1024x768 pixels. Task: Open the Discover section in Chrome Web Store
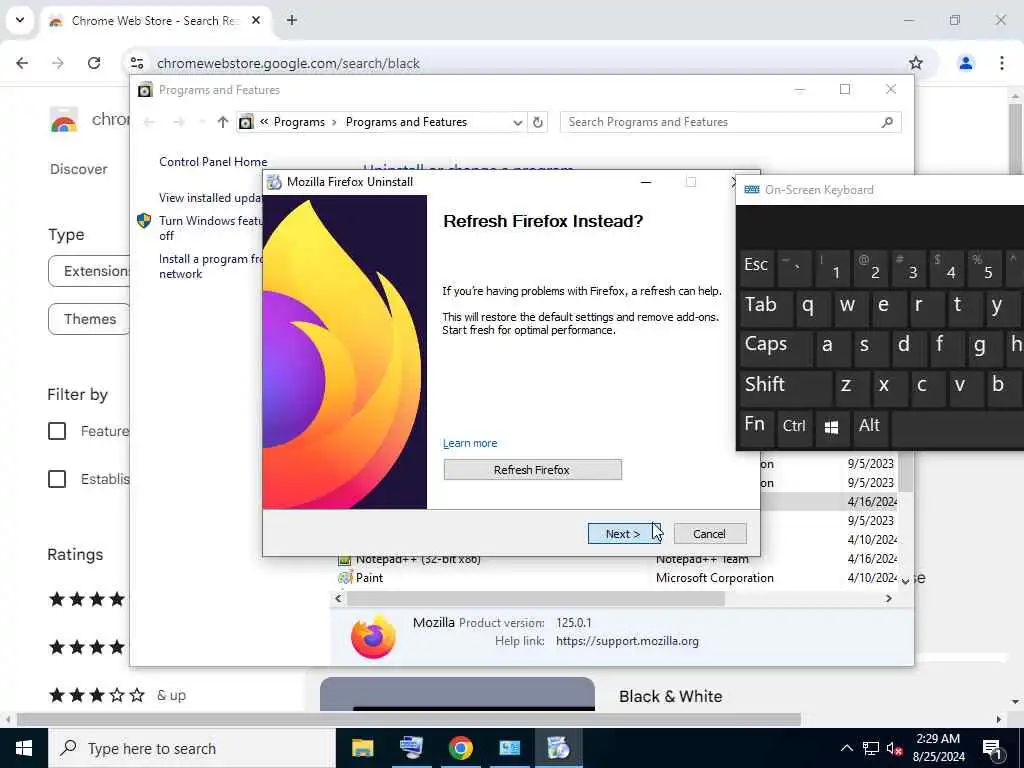point(78,169)
